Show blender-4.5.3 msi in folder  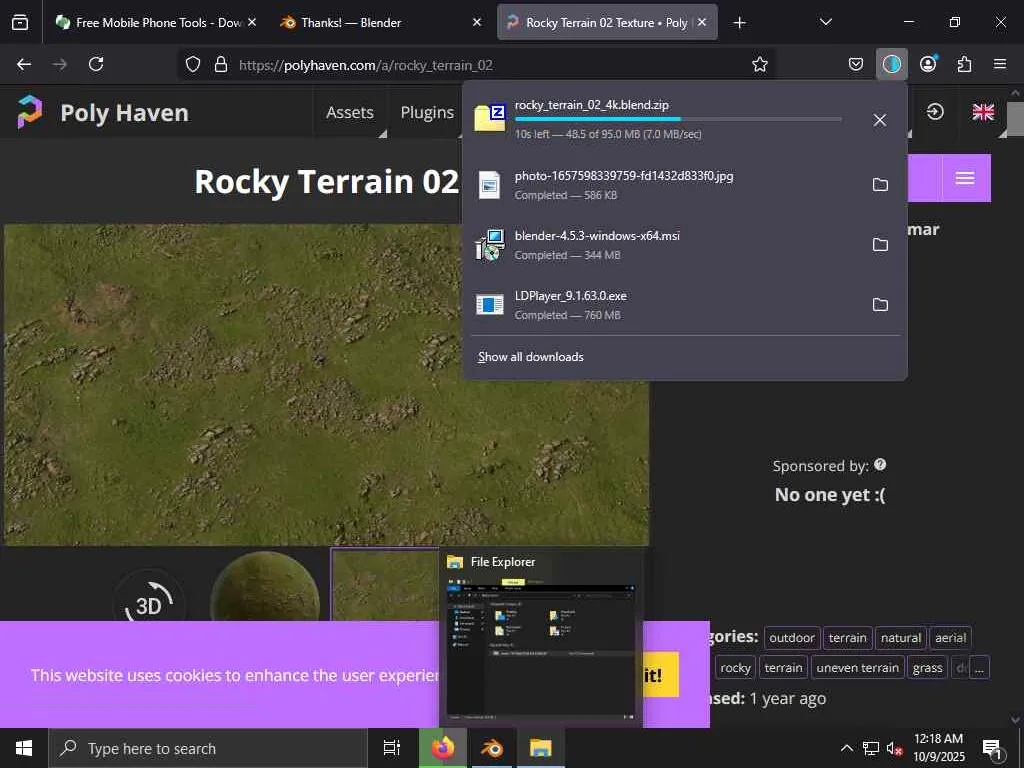click(x=880, y=245)
